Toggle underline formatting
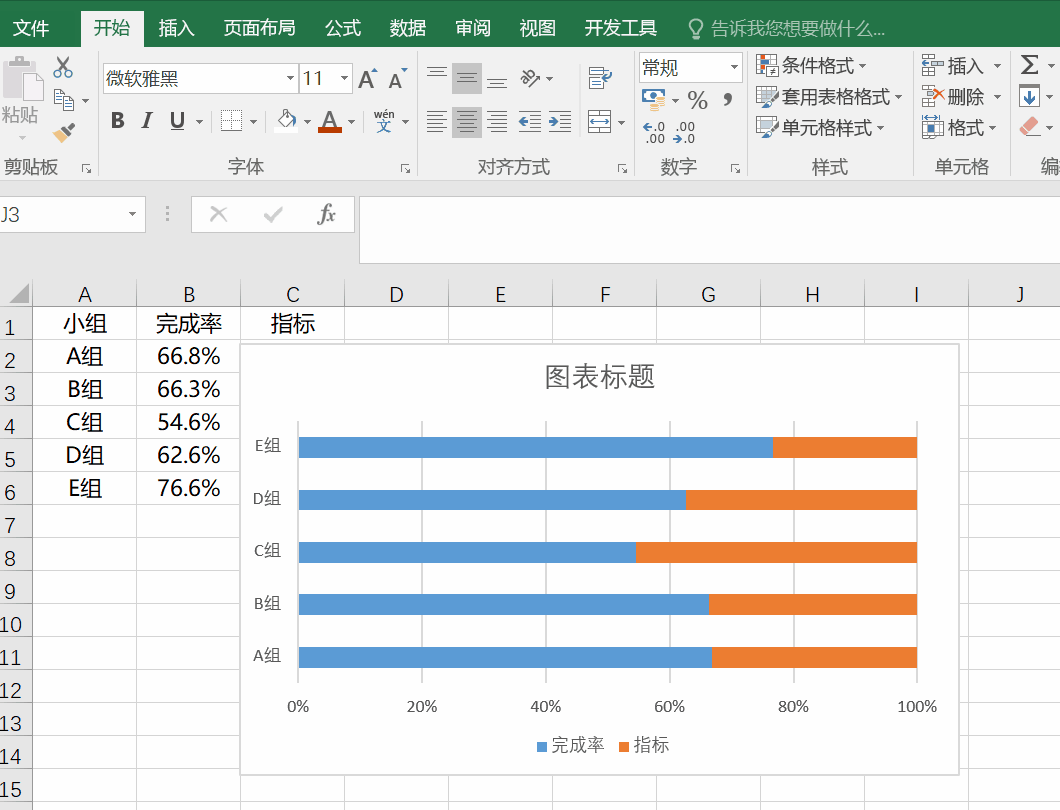 click(177, 121)
